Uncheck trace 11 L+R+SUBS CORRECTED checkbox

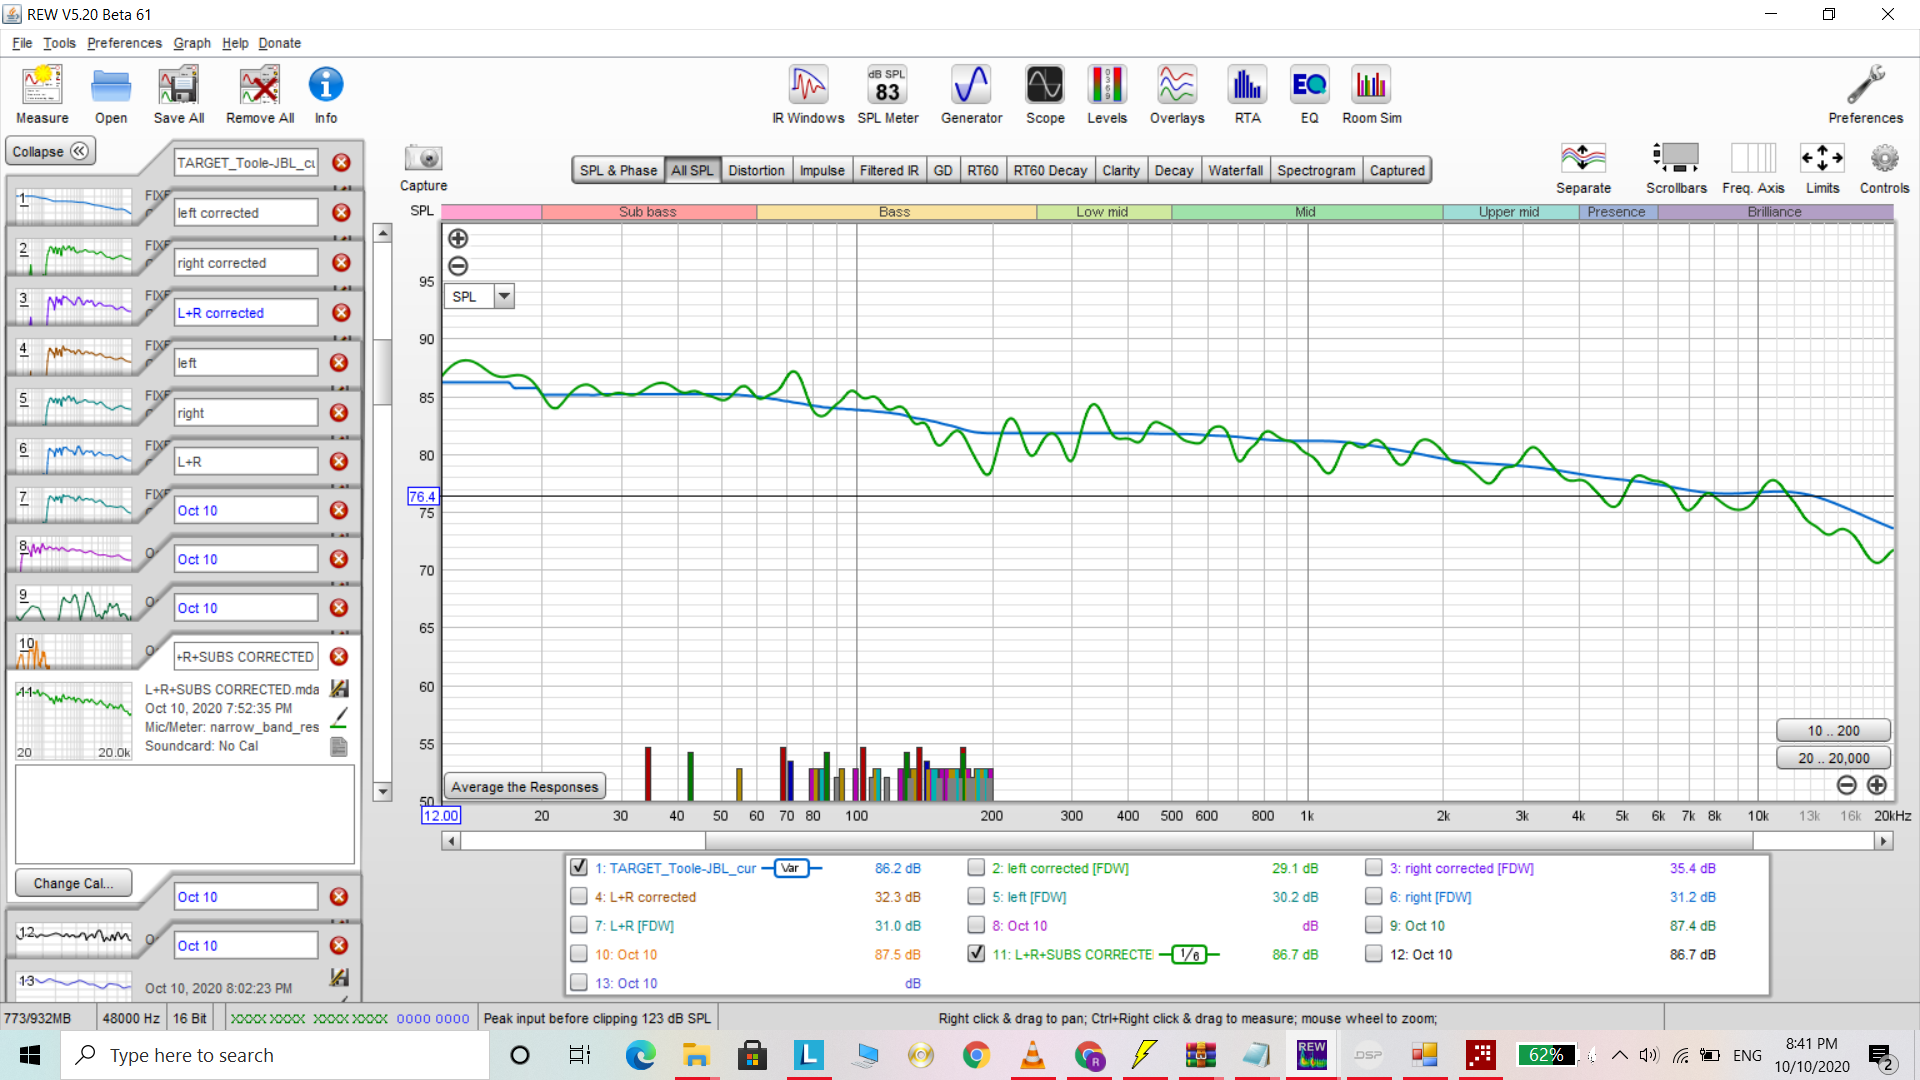[x=976, y=953]
